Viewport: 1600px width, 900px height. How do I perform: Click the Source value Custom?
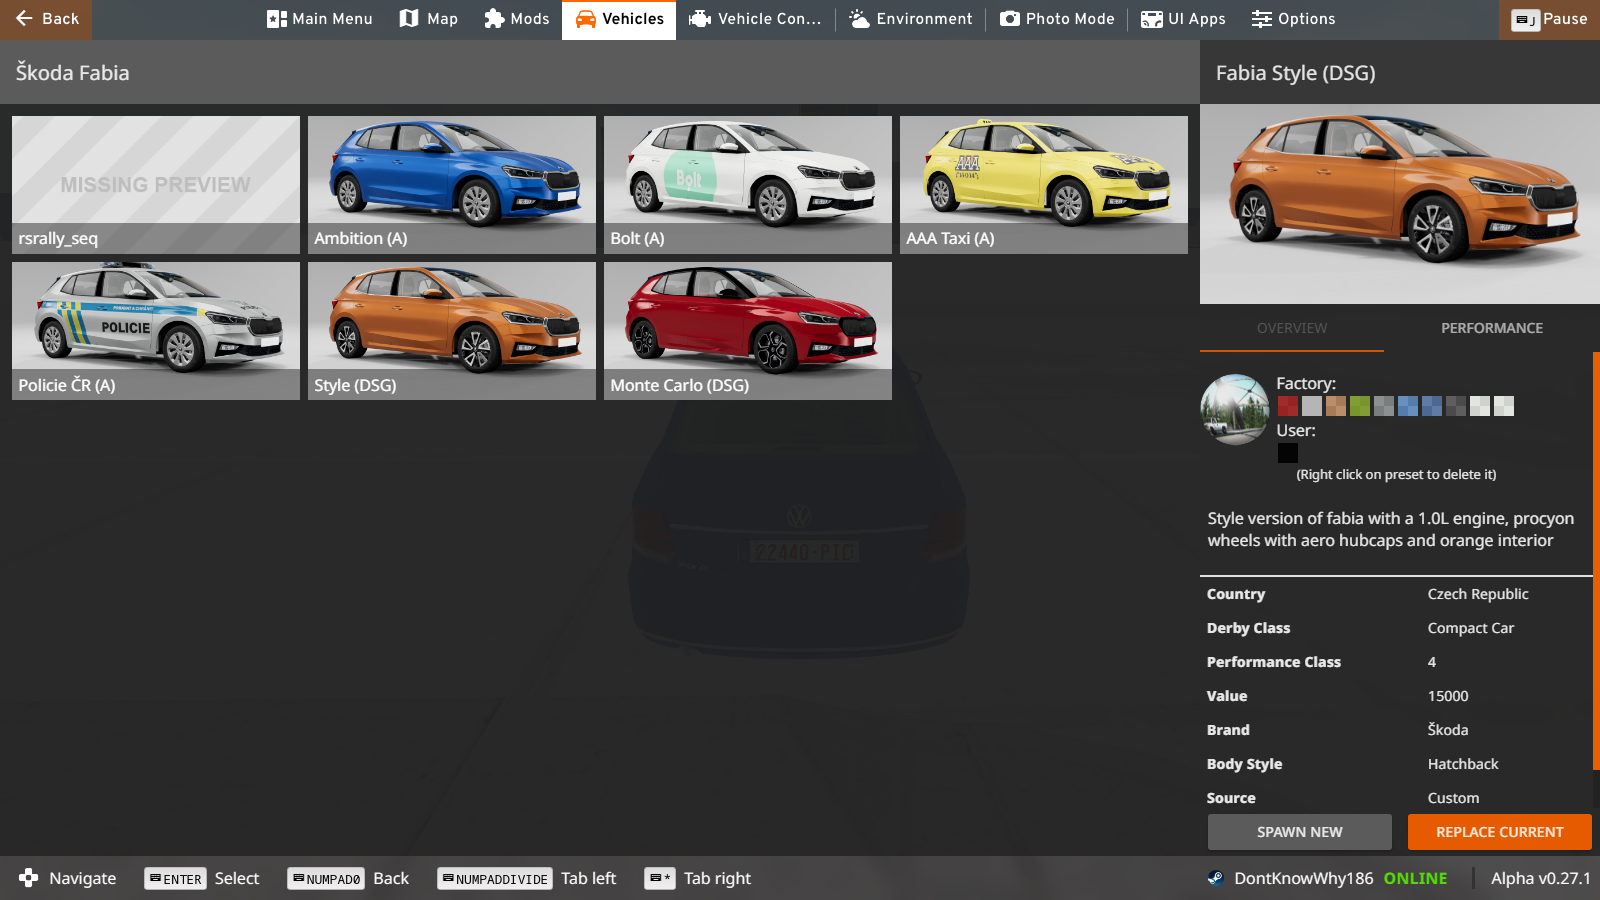point(1453,798)
